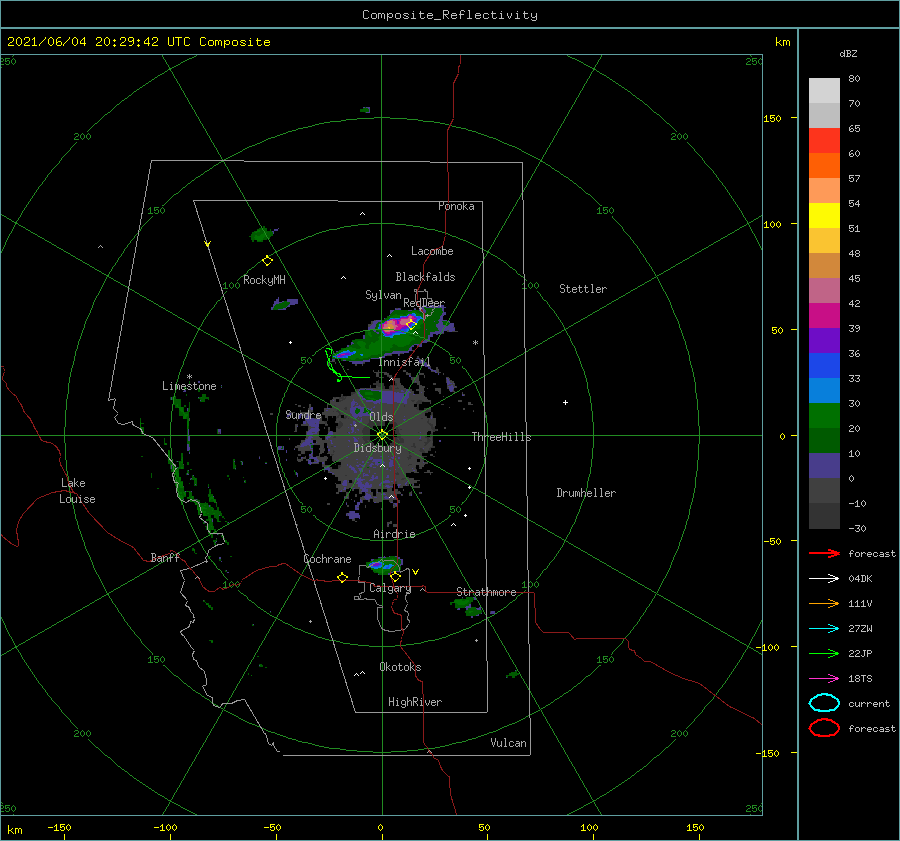Click the Strathmore label

point(486,592)
